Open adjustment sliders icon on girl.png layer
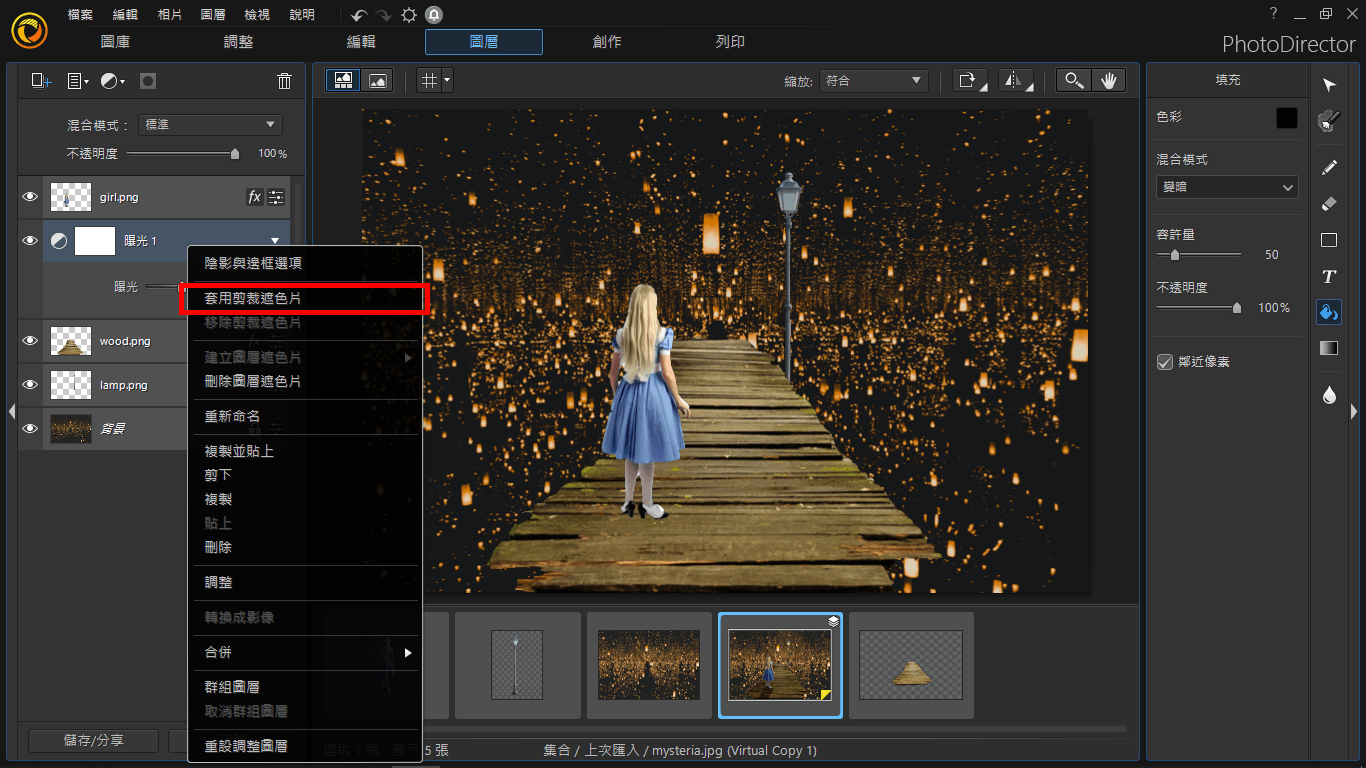The height and width of the screenshot is (768, 1366). point(276,197)
